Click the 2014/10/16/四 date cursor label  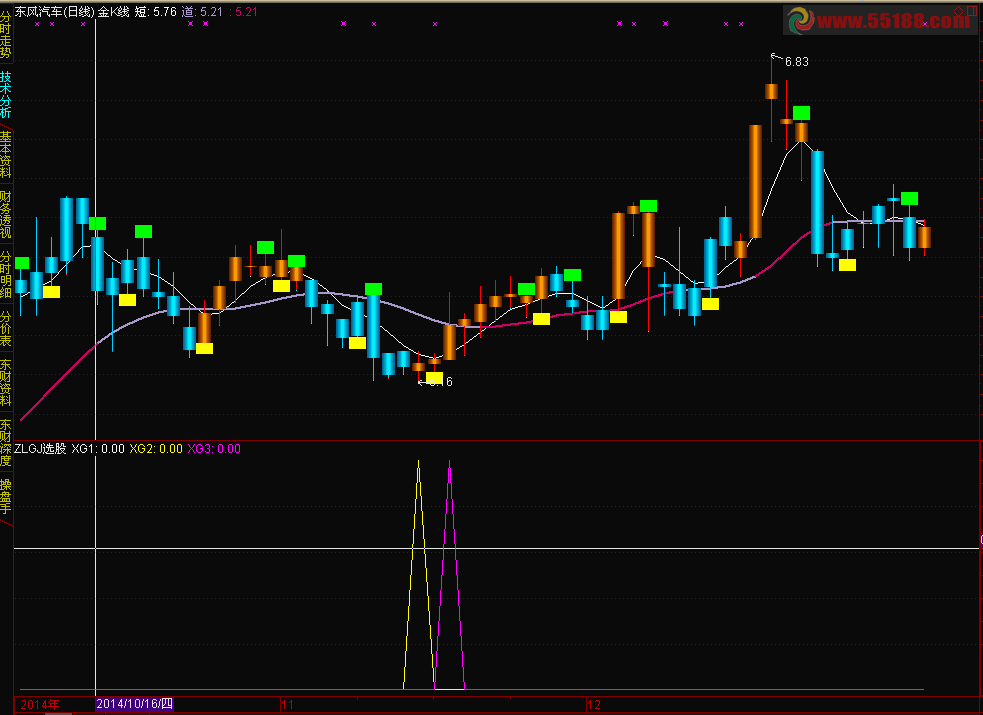click(x=135, y=704)
